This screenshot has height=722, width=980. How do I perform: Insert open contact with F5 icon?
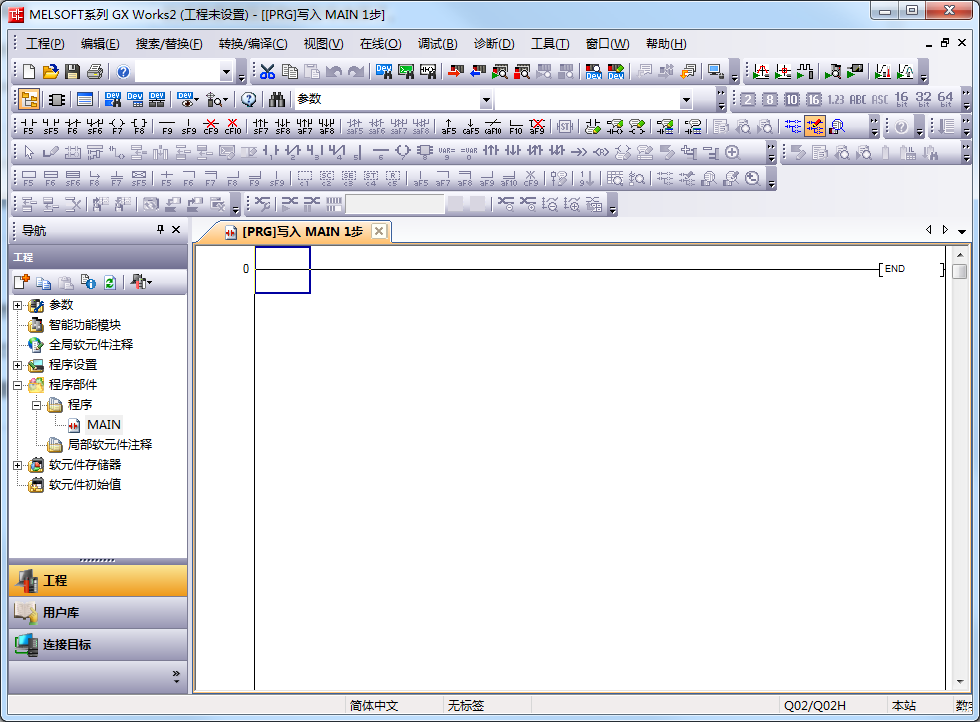click(28, 127)
